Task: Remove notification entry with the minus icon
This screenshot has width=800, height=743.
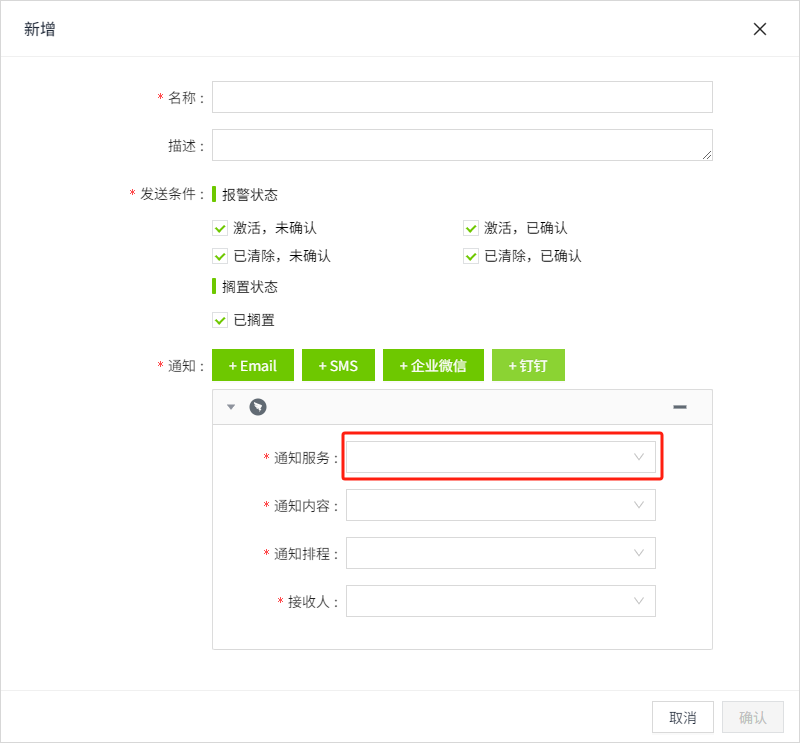Action: (680, 407)
